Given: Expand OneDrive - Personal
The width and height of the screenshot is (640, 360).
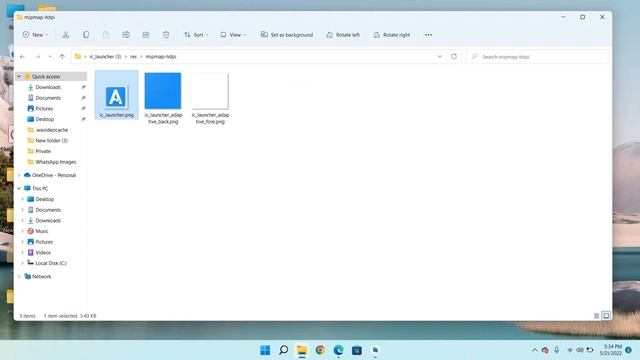Looking at the screenshot, I should 19,175.
